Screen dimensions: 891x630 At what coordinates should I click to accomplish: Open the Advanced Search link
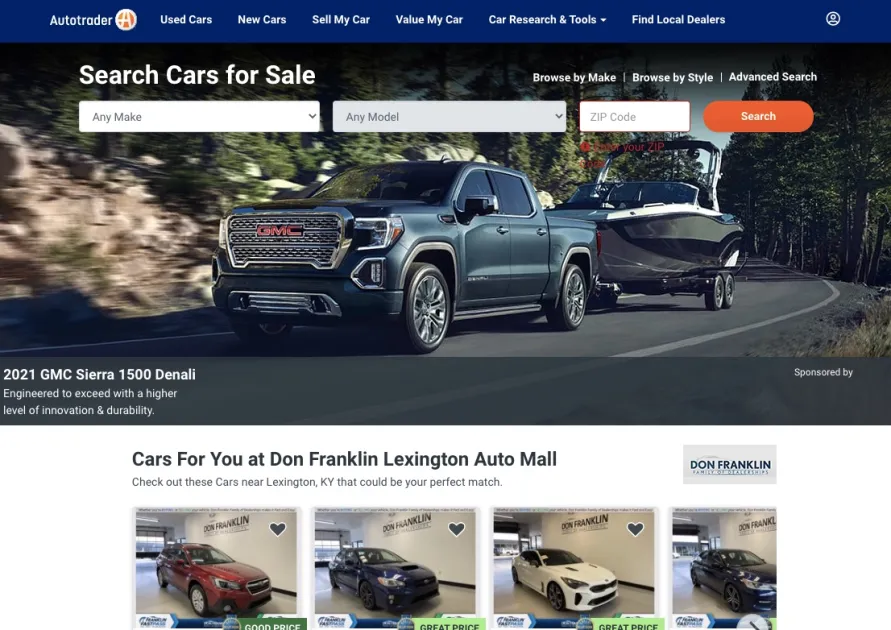pos(773,77)
